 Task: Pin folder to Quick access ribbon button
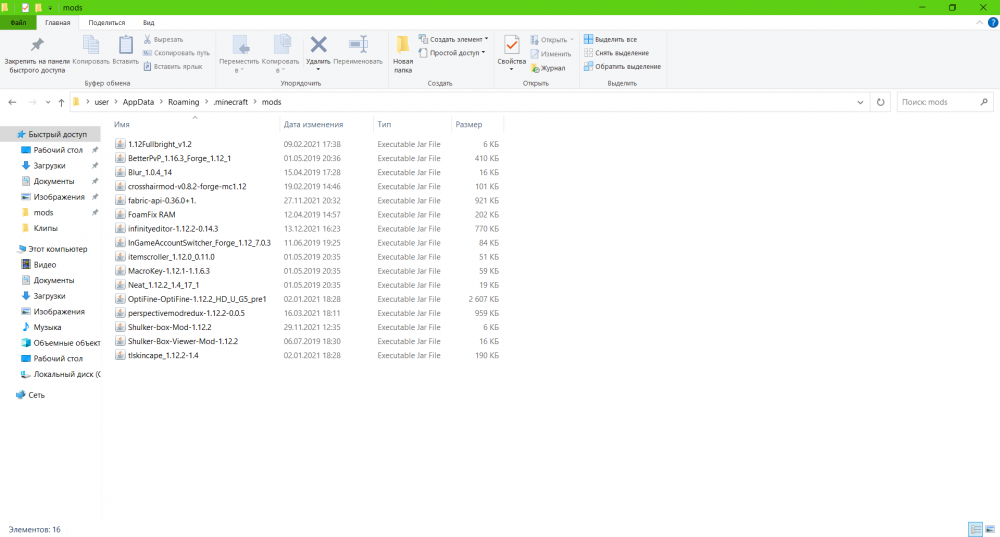click(37, 55)
